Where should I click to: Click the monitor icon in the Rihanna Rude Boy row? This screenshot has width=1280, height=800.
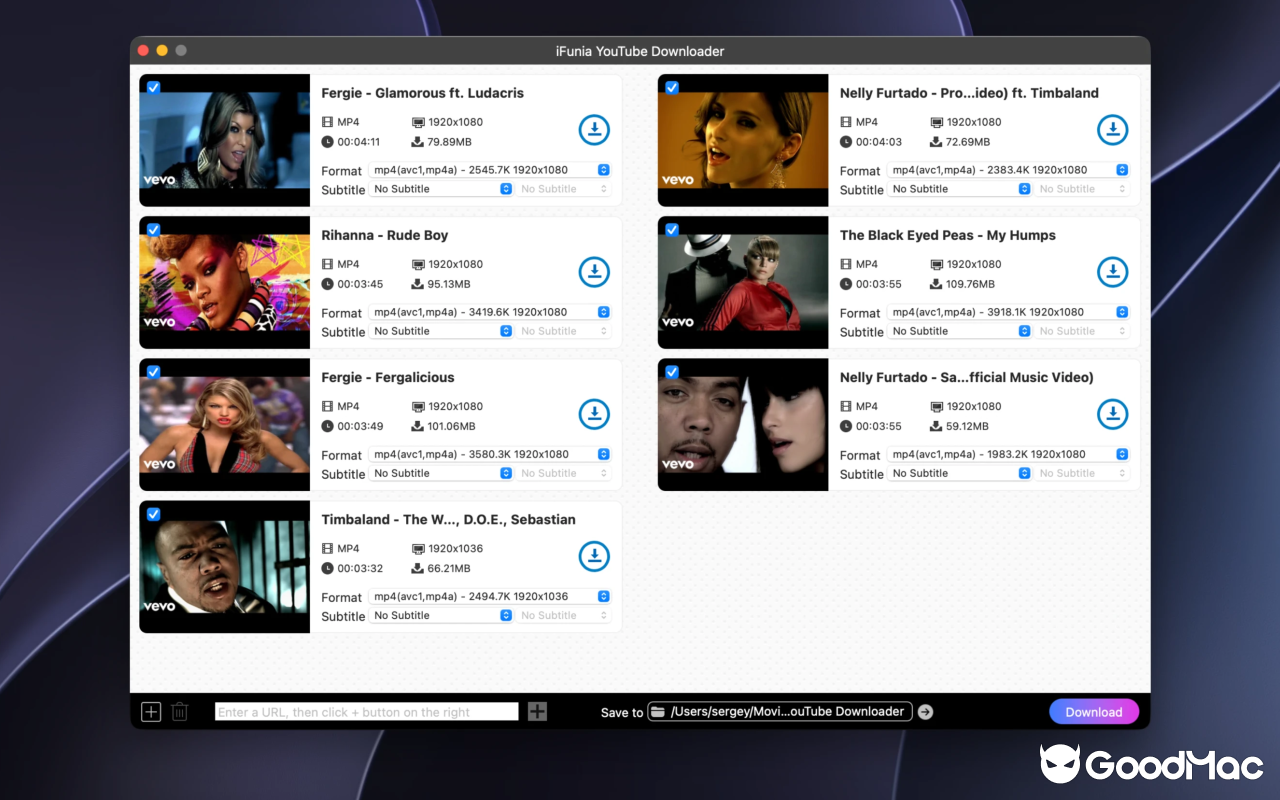tap(418, 265)
